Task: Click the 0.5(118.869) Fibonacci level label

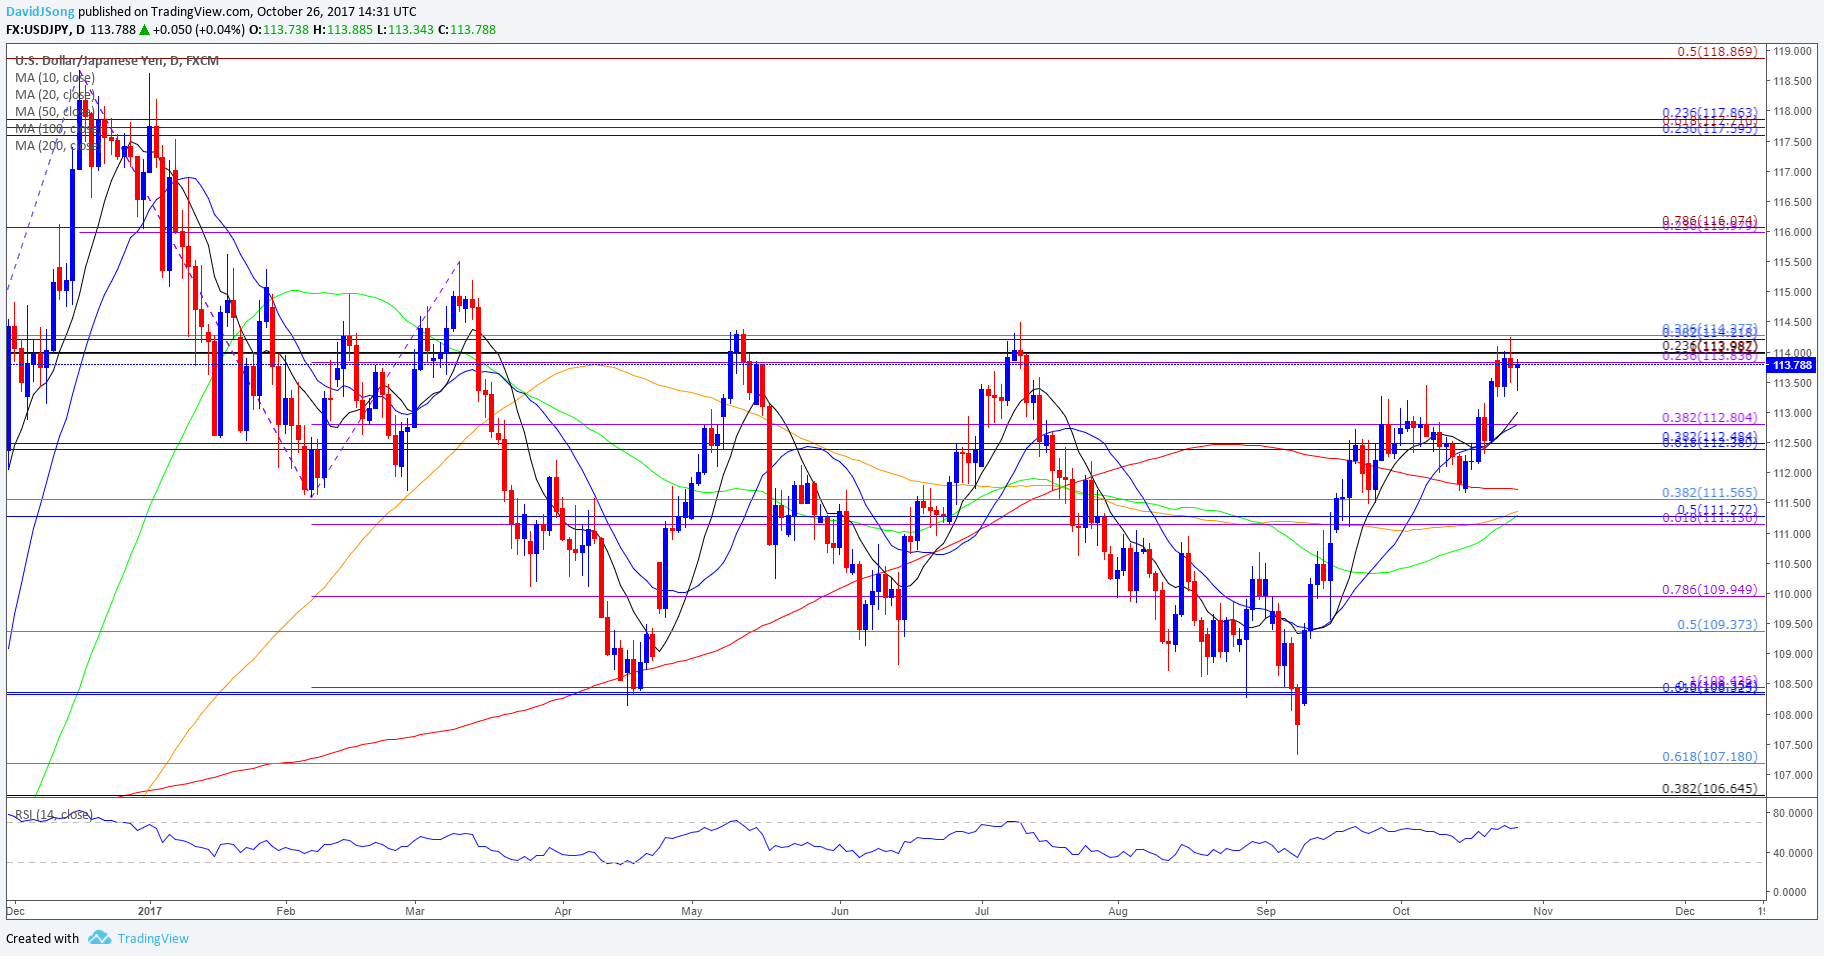Action: 1717,51
